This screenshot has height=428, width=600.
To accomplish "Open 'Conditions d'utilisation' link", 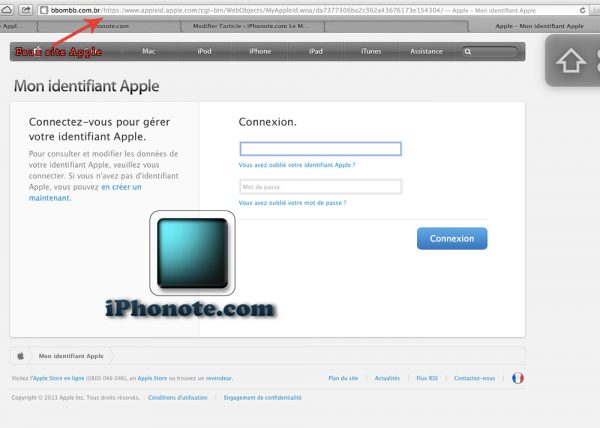I will click(178, 398).
